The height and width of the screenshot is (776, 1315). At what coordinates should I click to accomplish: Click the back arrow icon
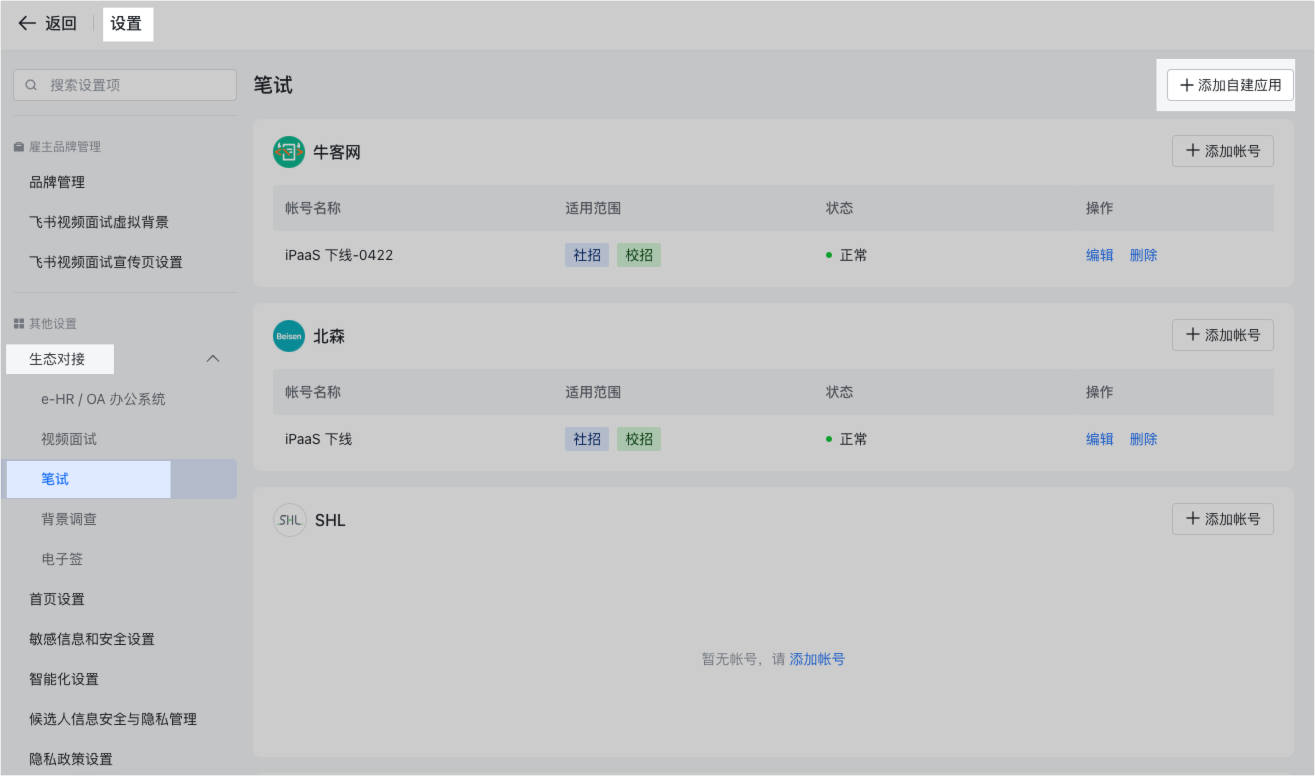click(27, 24)
